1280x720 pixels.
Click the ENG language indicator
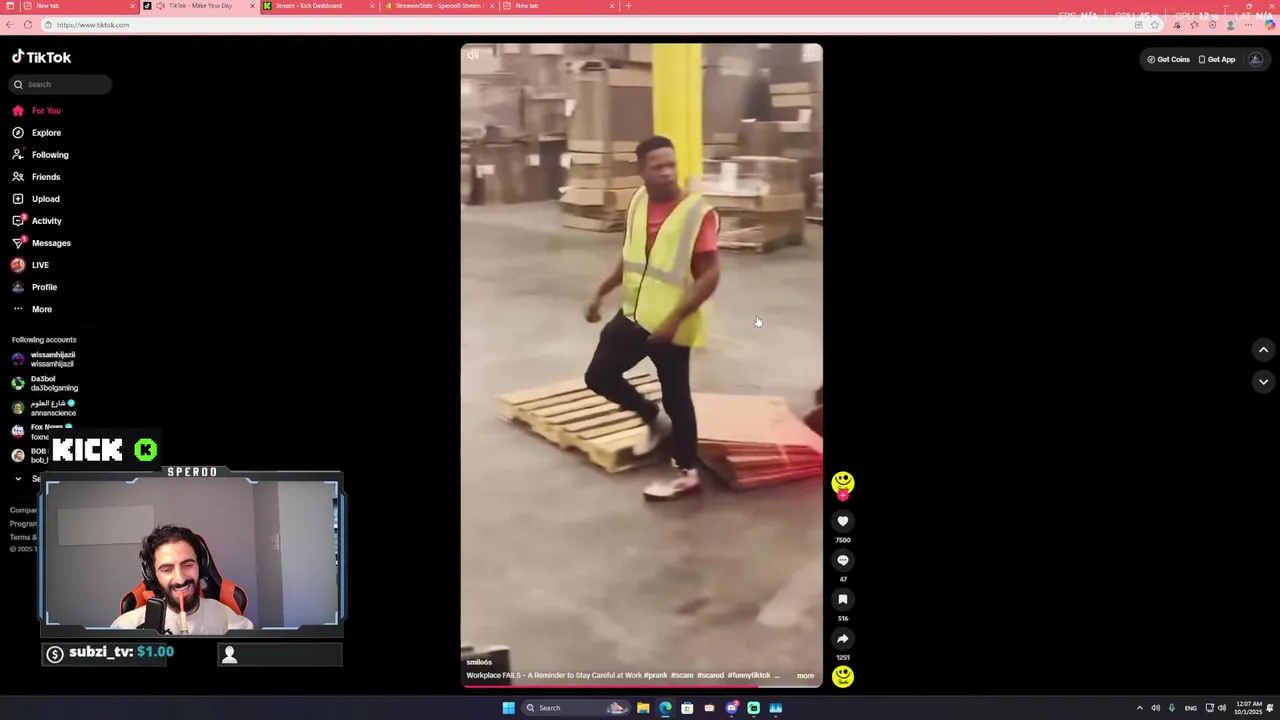(1190, 708)
